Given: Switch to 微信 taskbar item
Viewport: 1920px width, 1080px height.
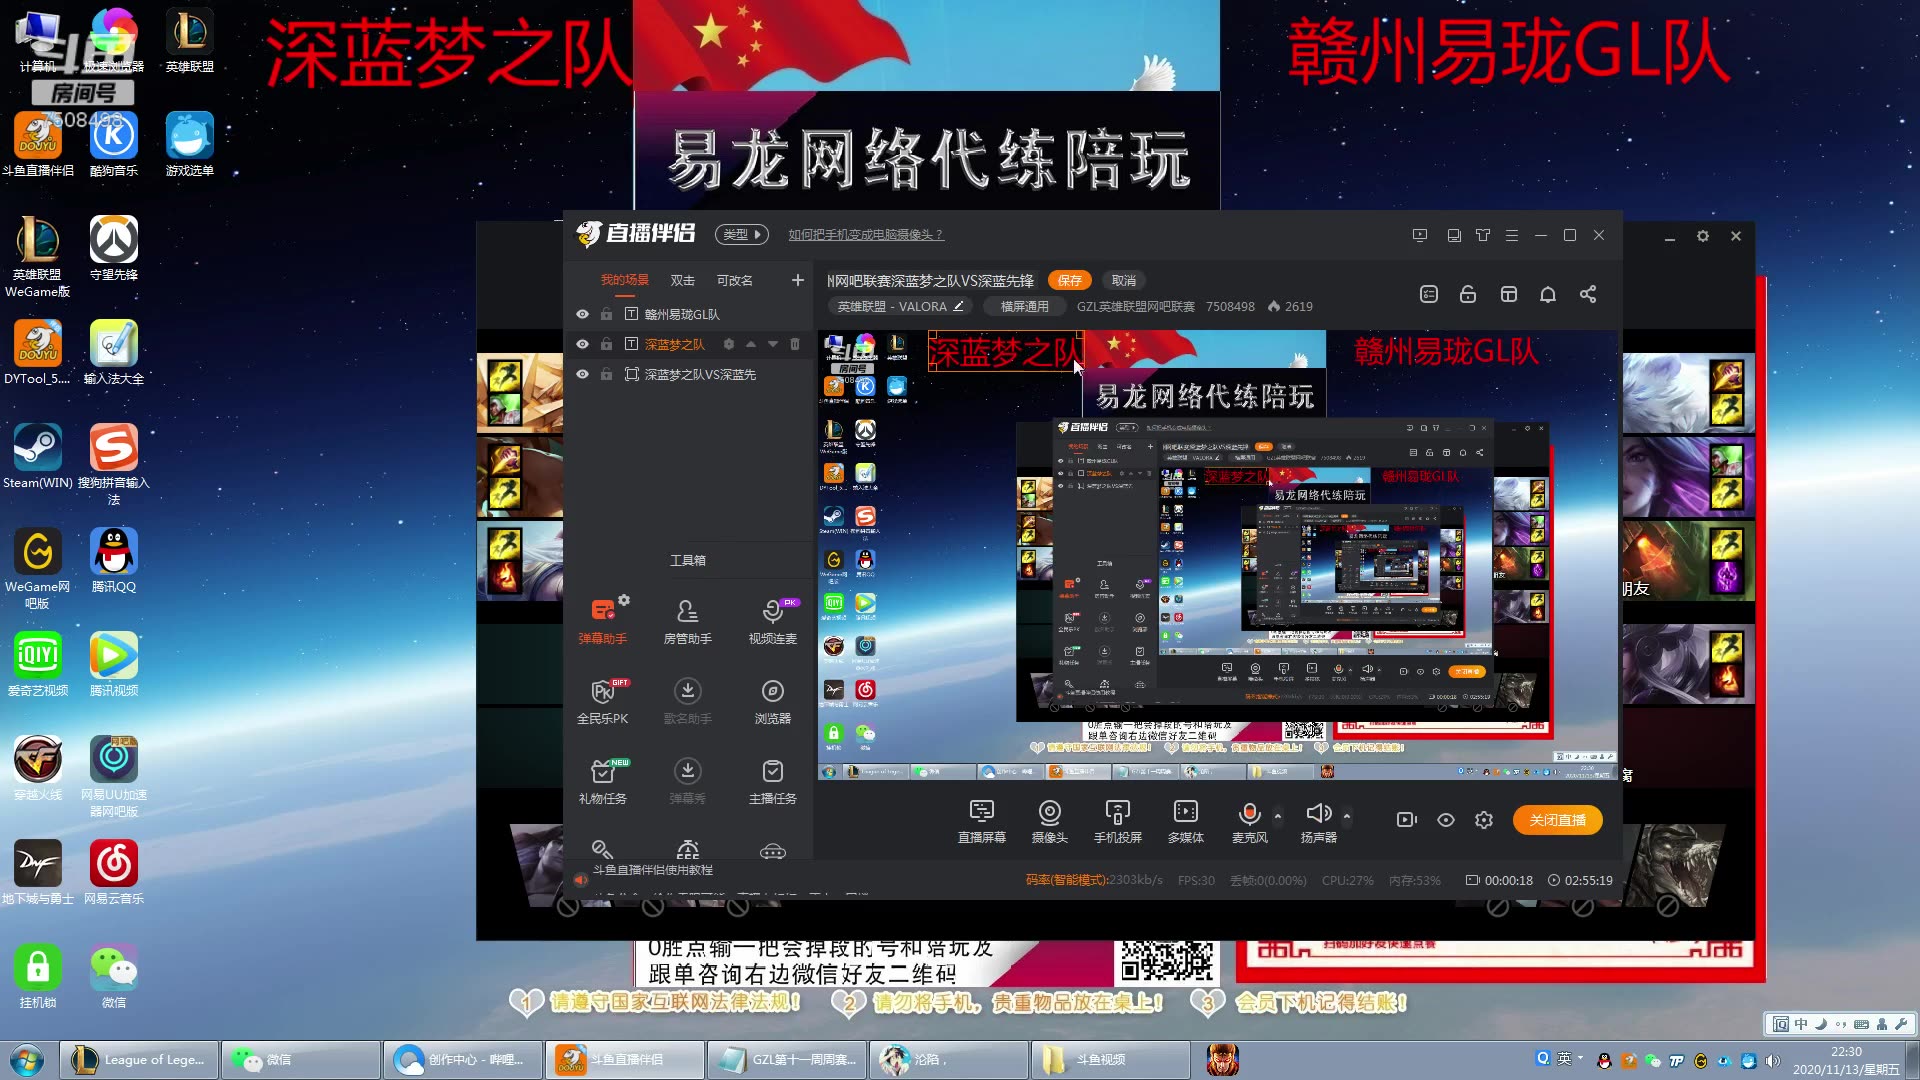Looking at the screenshot, I should [300, 1060].
